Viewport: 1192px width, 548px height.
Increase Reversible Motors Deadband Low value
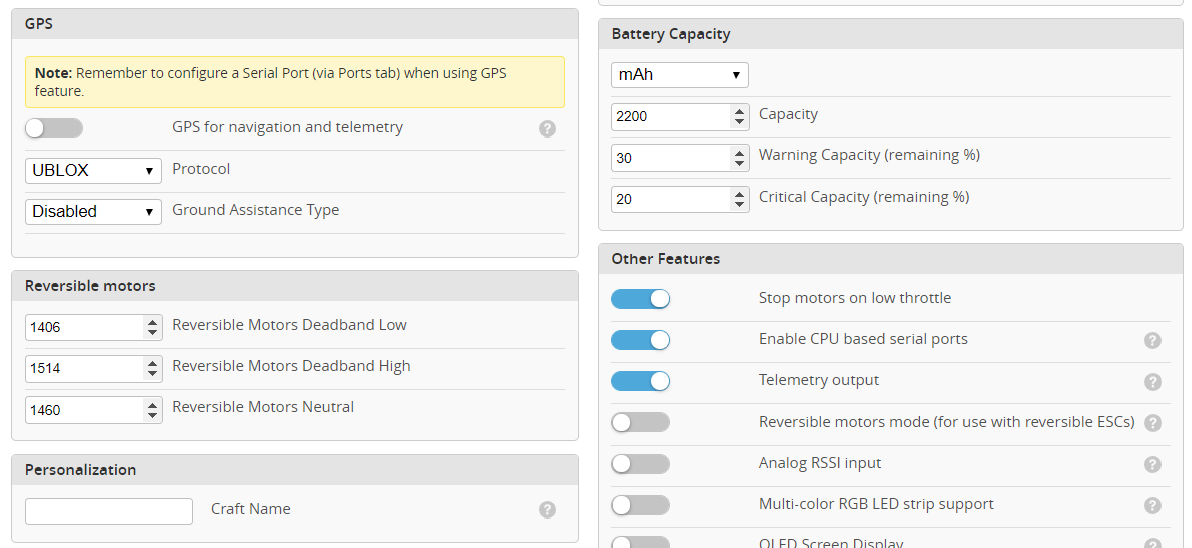pyautogui.click(x=152, y=322)
